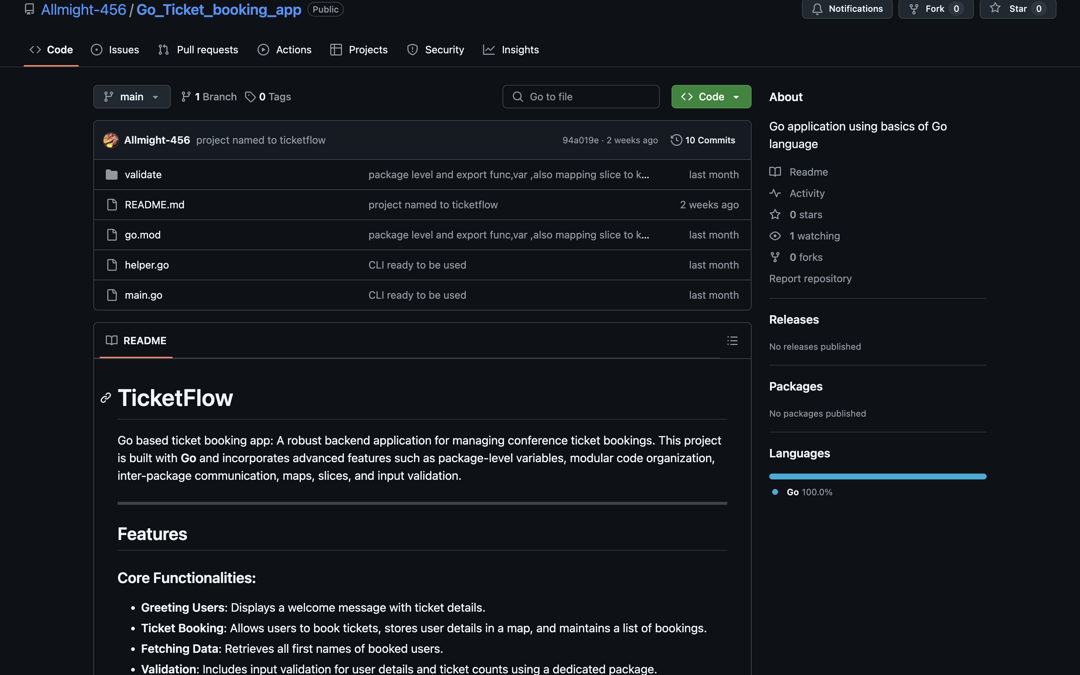Screen dimensions: 1080x675
Task: Click the fork icon beside 0 forks
Action: click(775, 258)
